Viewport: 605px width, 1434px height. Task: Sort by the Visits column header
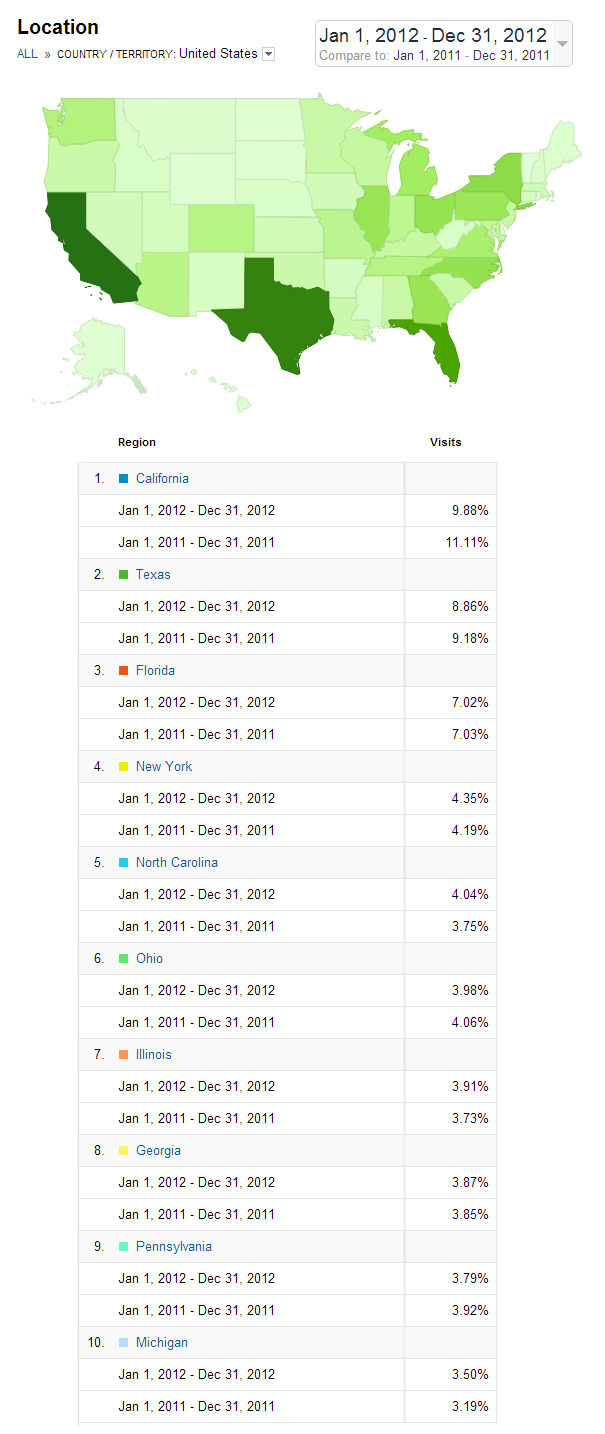446,442
